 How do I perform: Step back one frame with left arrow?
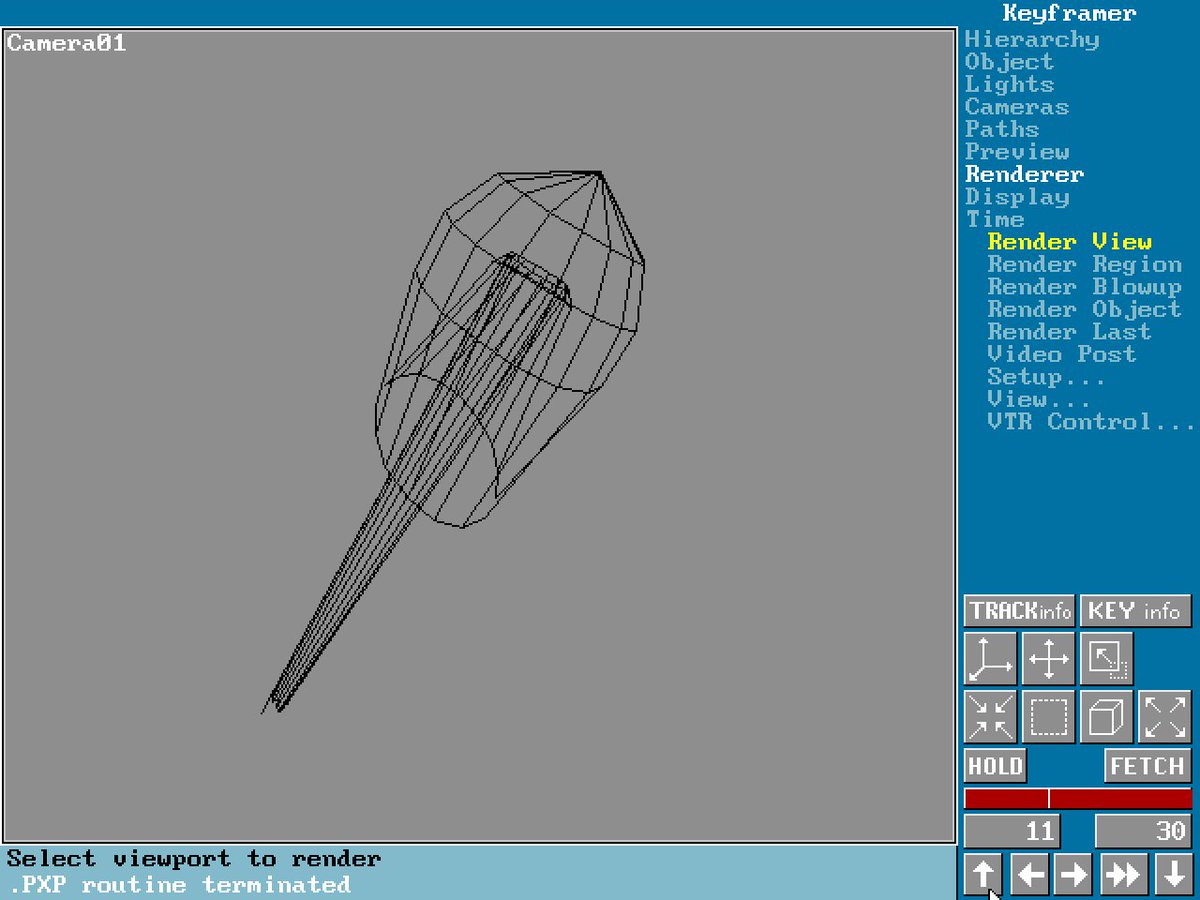tap(1029, 874)
